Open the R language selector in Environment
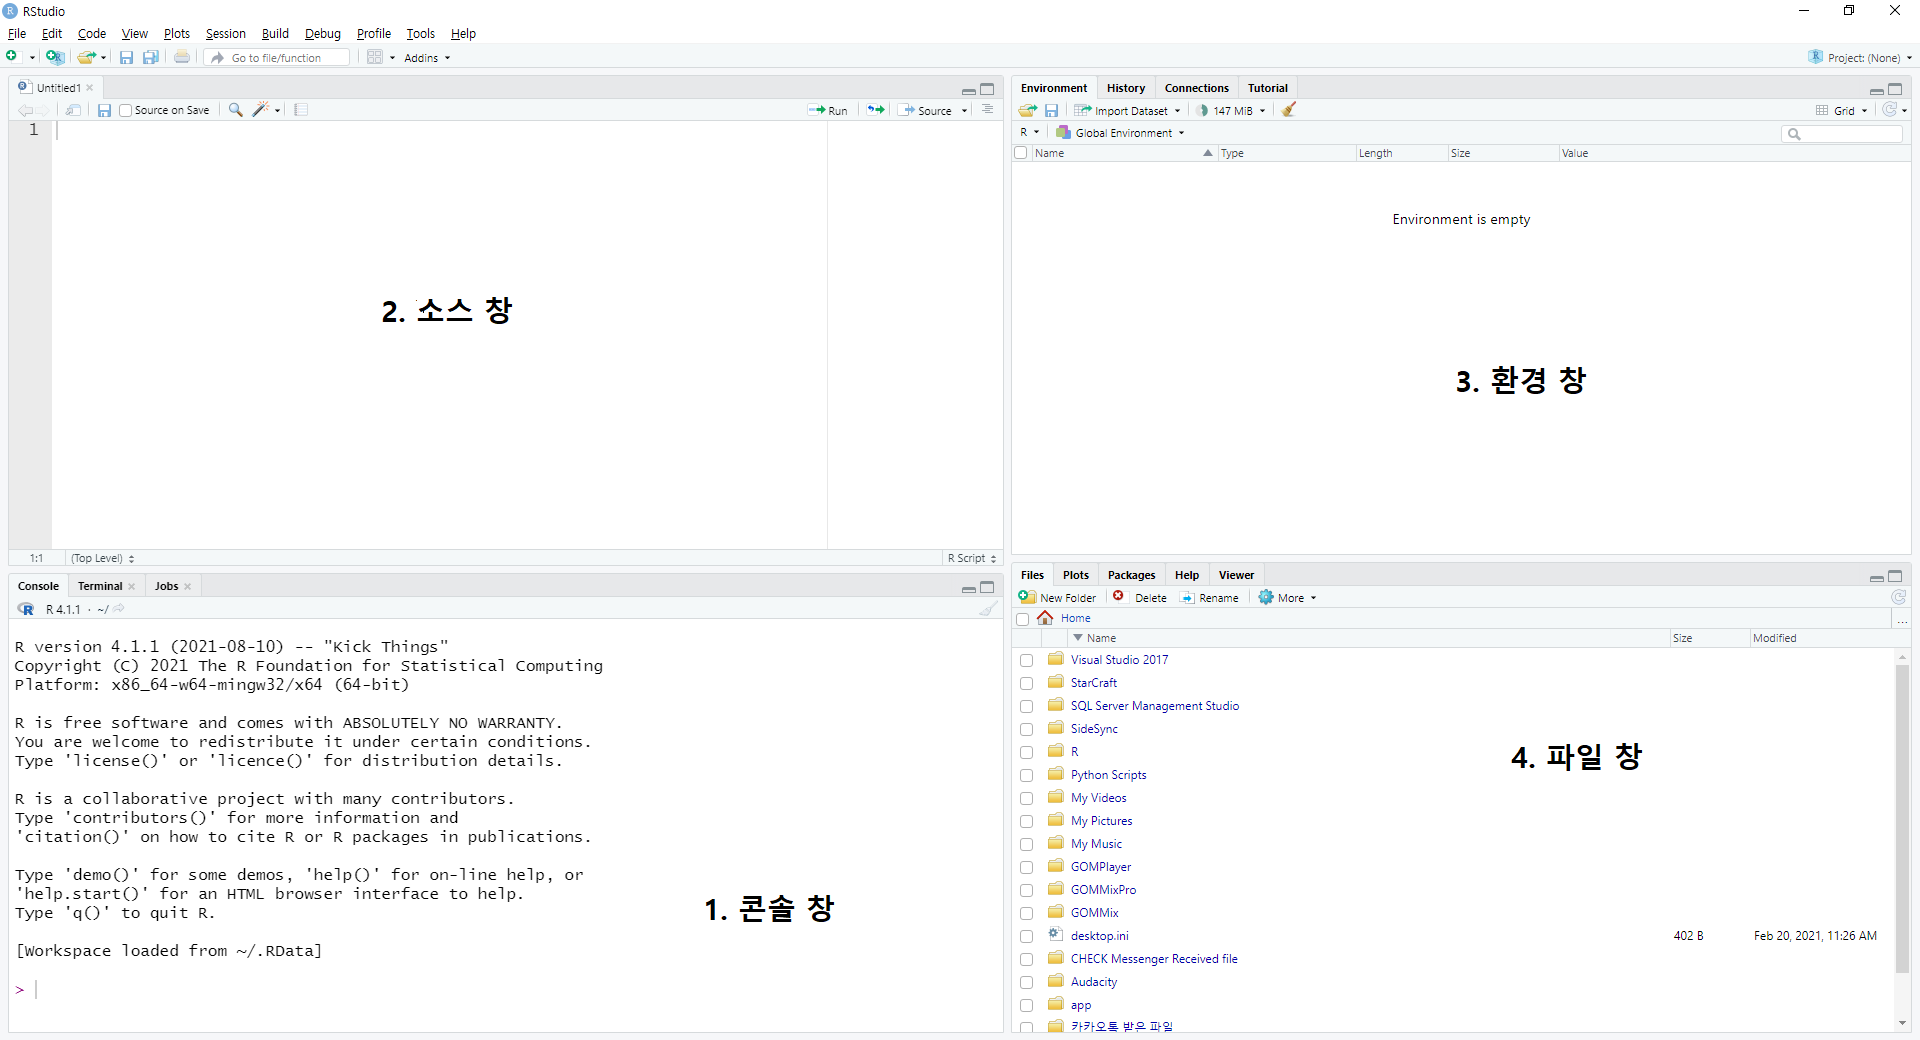Screen dimensions: 1920x1040 [x=1030, y=132]
